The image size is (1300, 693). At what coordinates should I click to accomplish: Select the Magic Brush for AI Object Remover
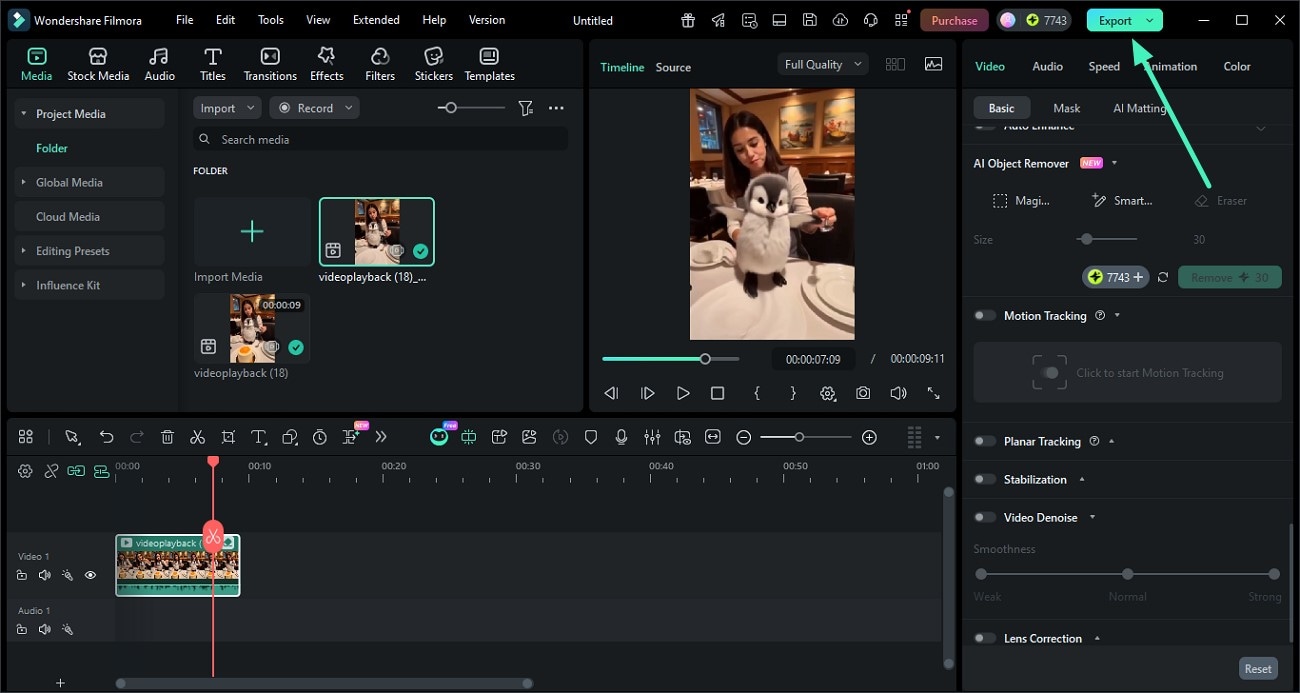point(1023,200)
